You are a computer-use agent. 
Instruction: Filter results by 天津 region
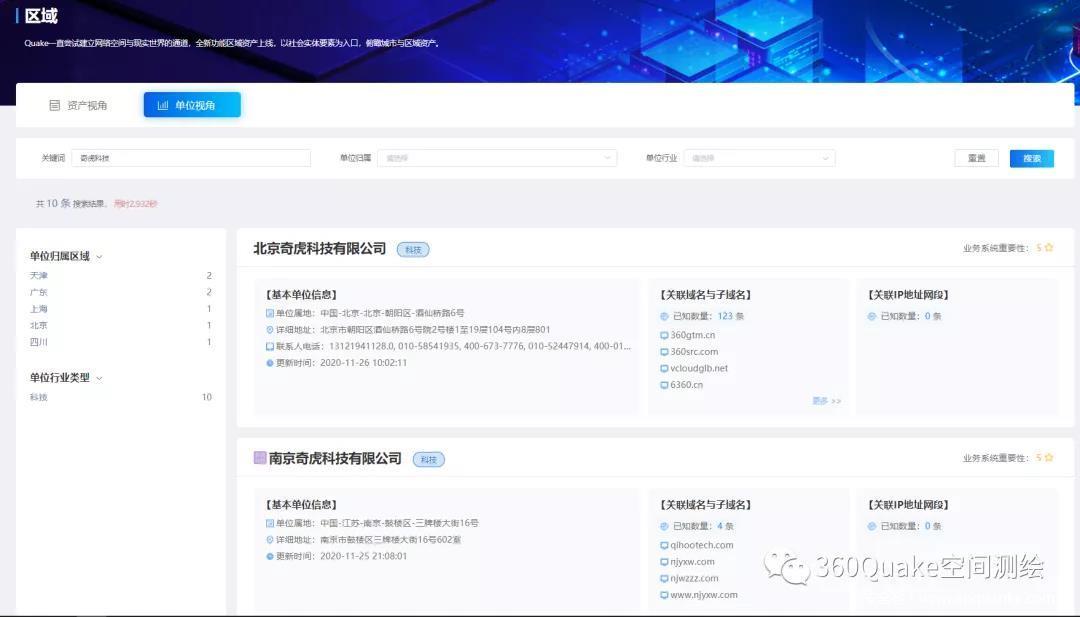[39, 275]
